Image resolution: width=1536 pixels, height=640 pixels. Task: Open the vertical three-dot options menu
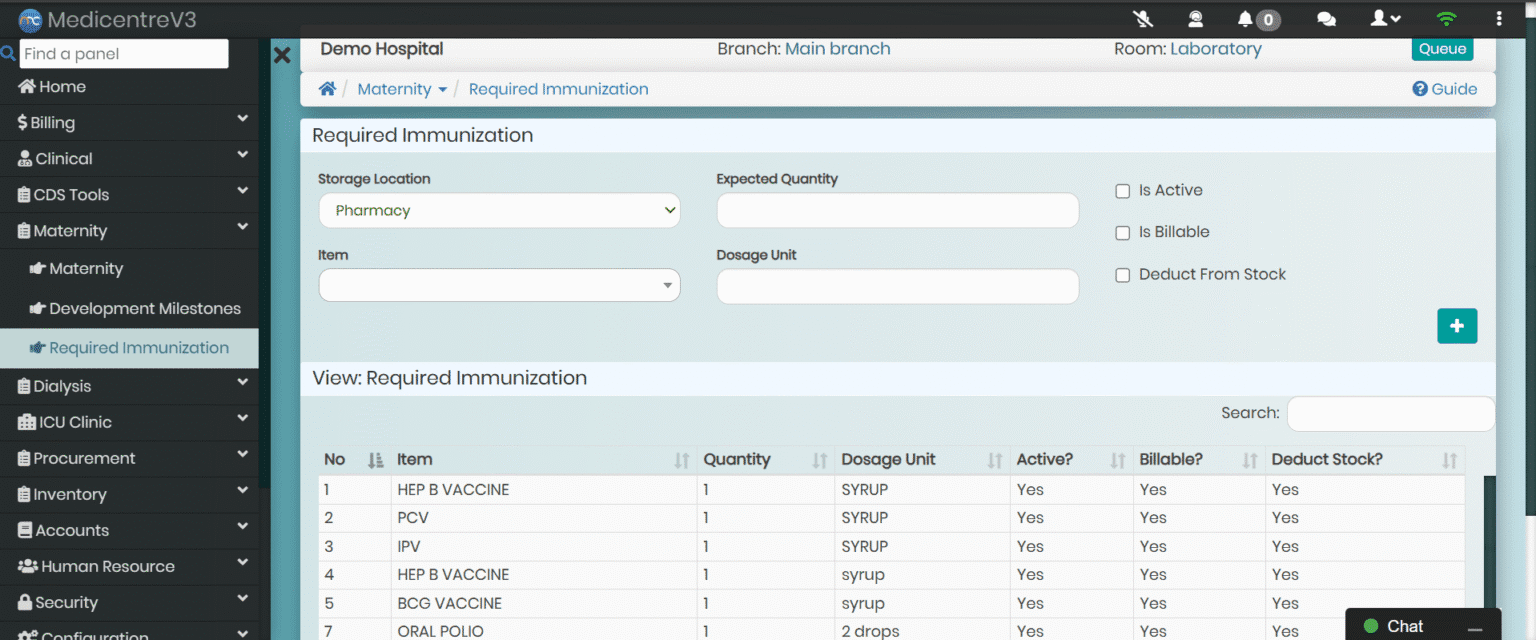pyautogui.click(x=1498, y=19)
